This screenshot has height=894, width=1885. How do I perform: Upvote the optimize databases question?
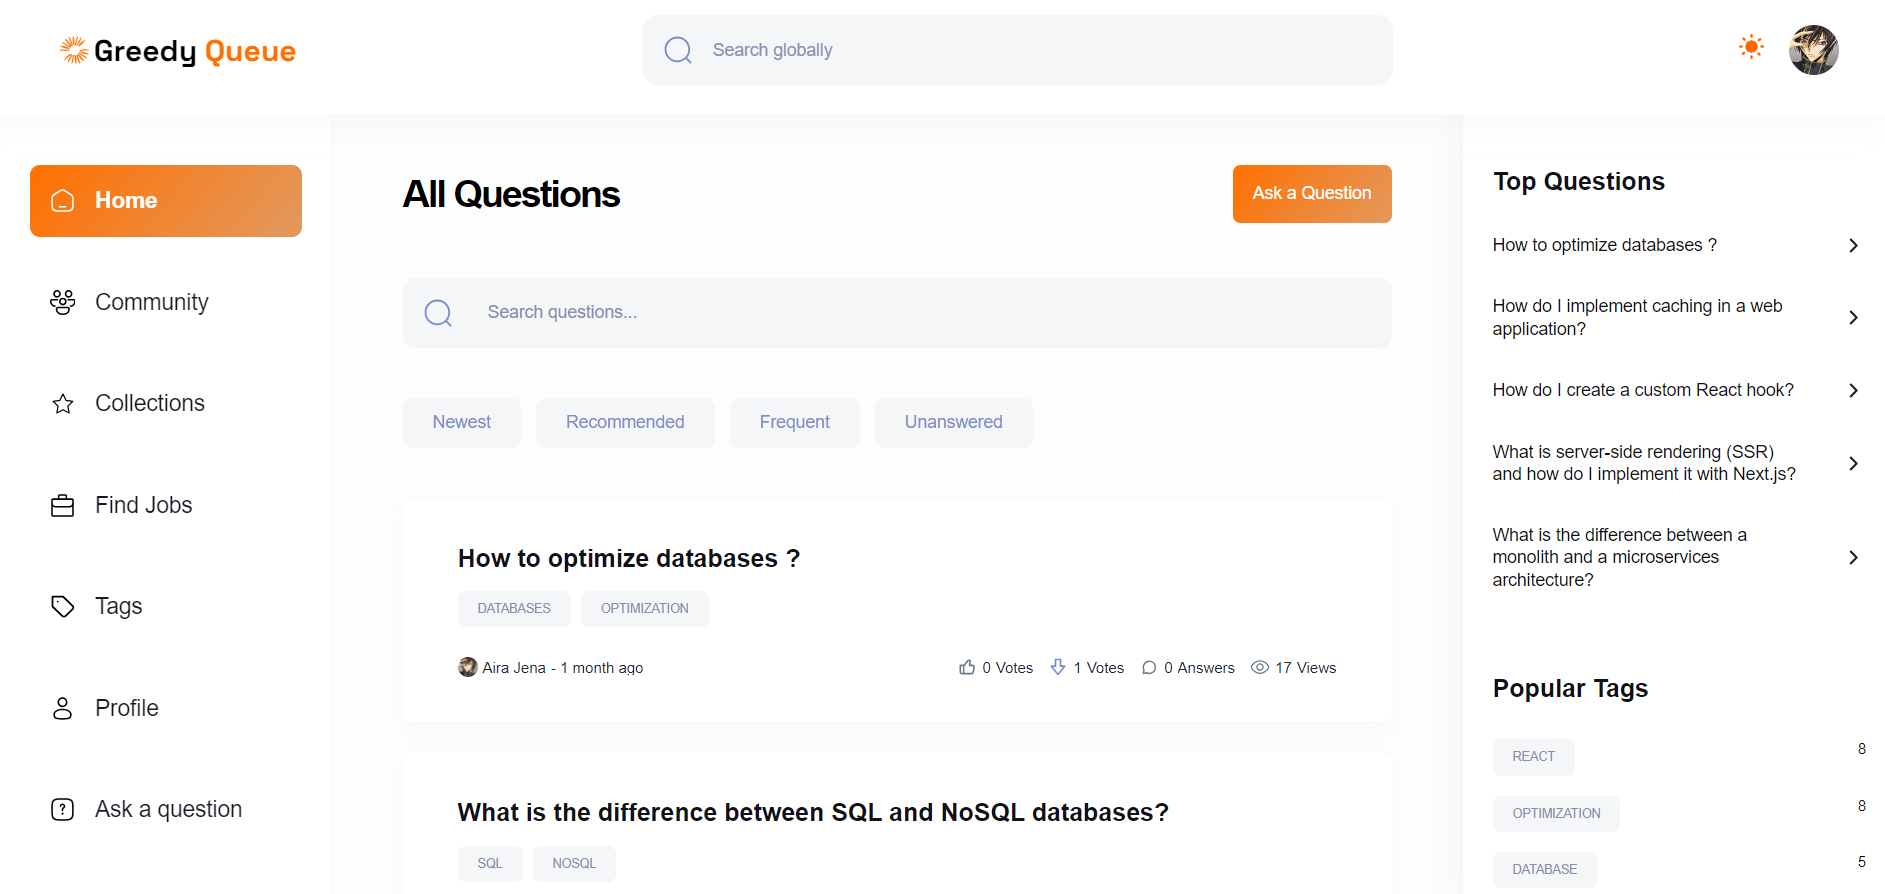click(x=967, y=667)
